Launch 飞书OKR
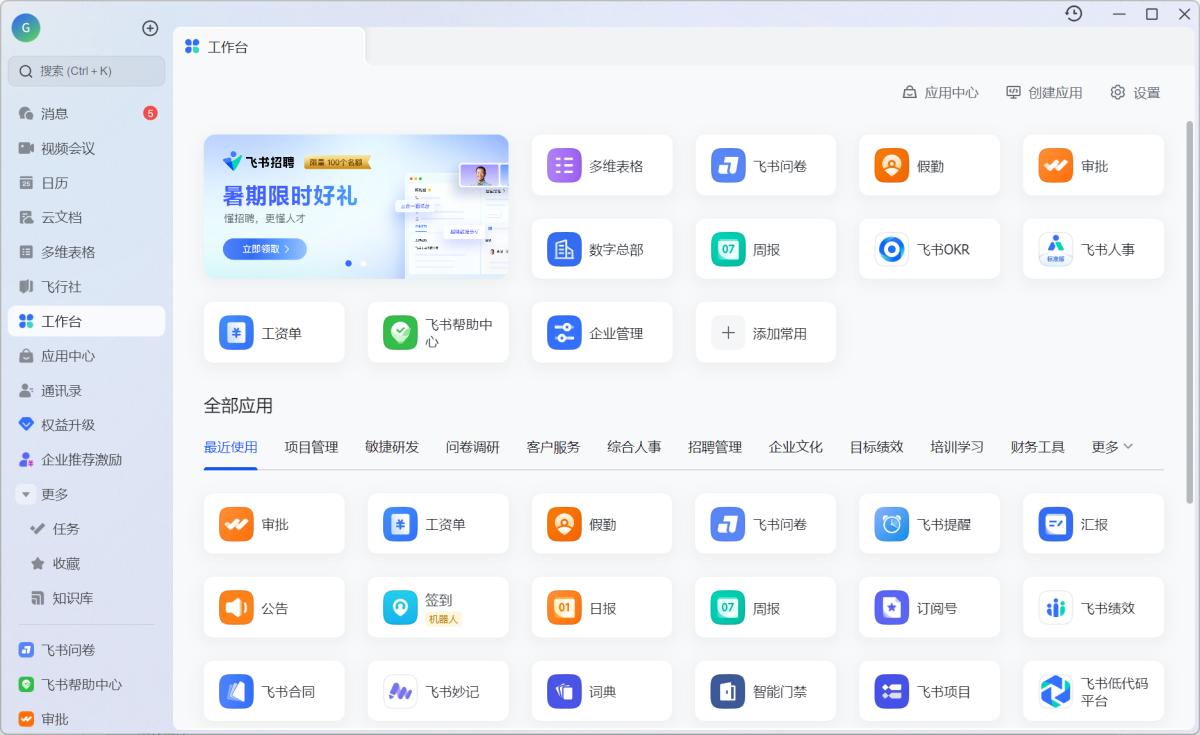The width and height of the screenshot is (1200, 735). click(x=928, y=249)
